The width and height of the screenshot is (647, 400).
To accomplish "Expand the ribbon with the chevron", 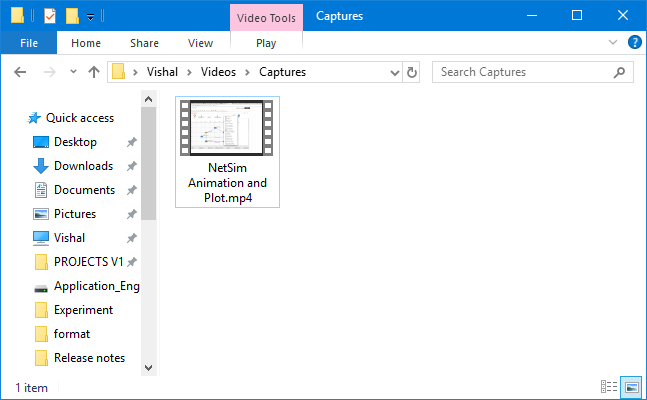I will click(613, 42).
